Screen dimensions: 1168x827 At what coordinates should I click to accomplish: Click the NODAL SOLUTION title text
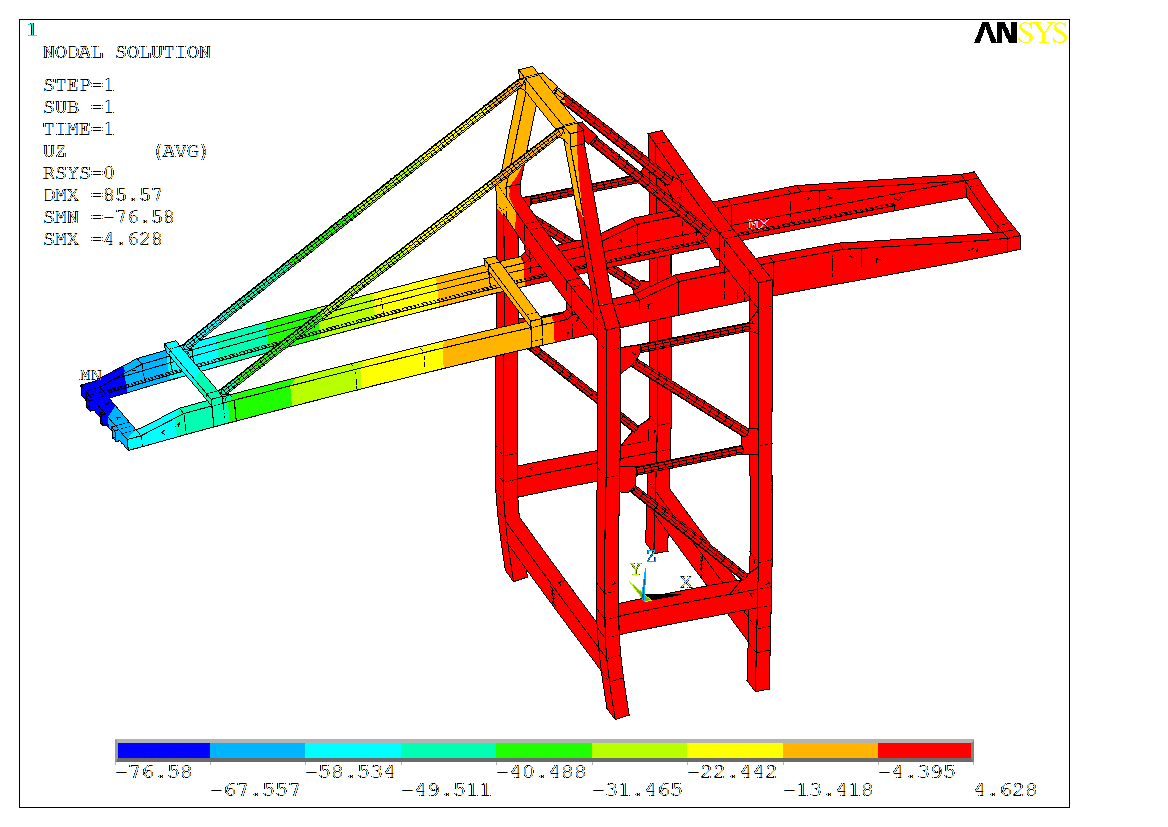pos(127,52)
